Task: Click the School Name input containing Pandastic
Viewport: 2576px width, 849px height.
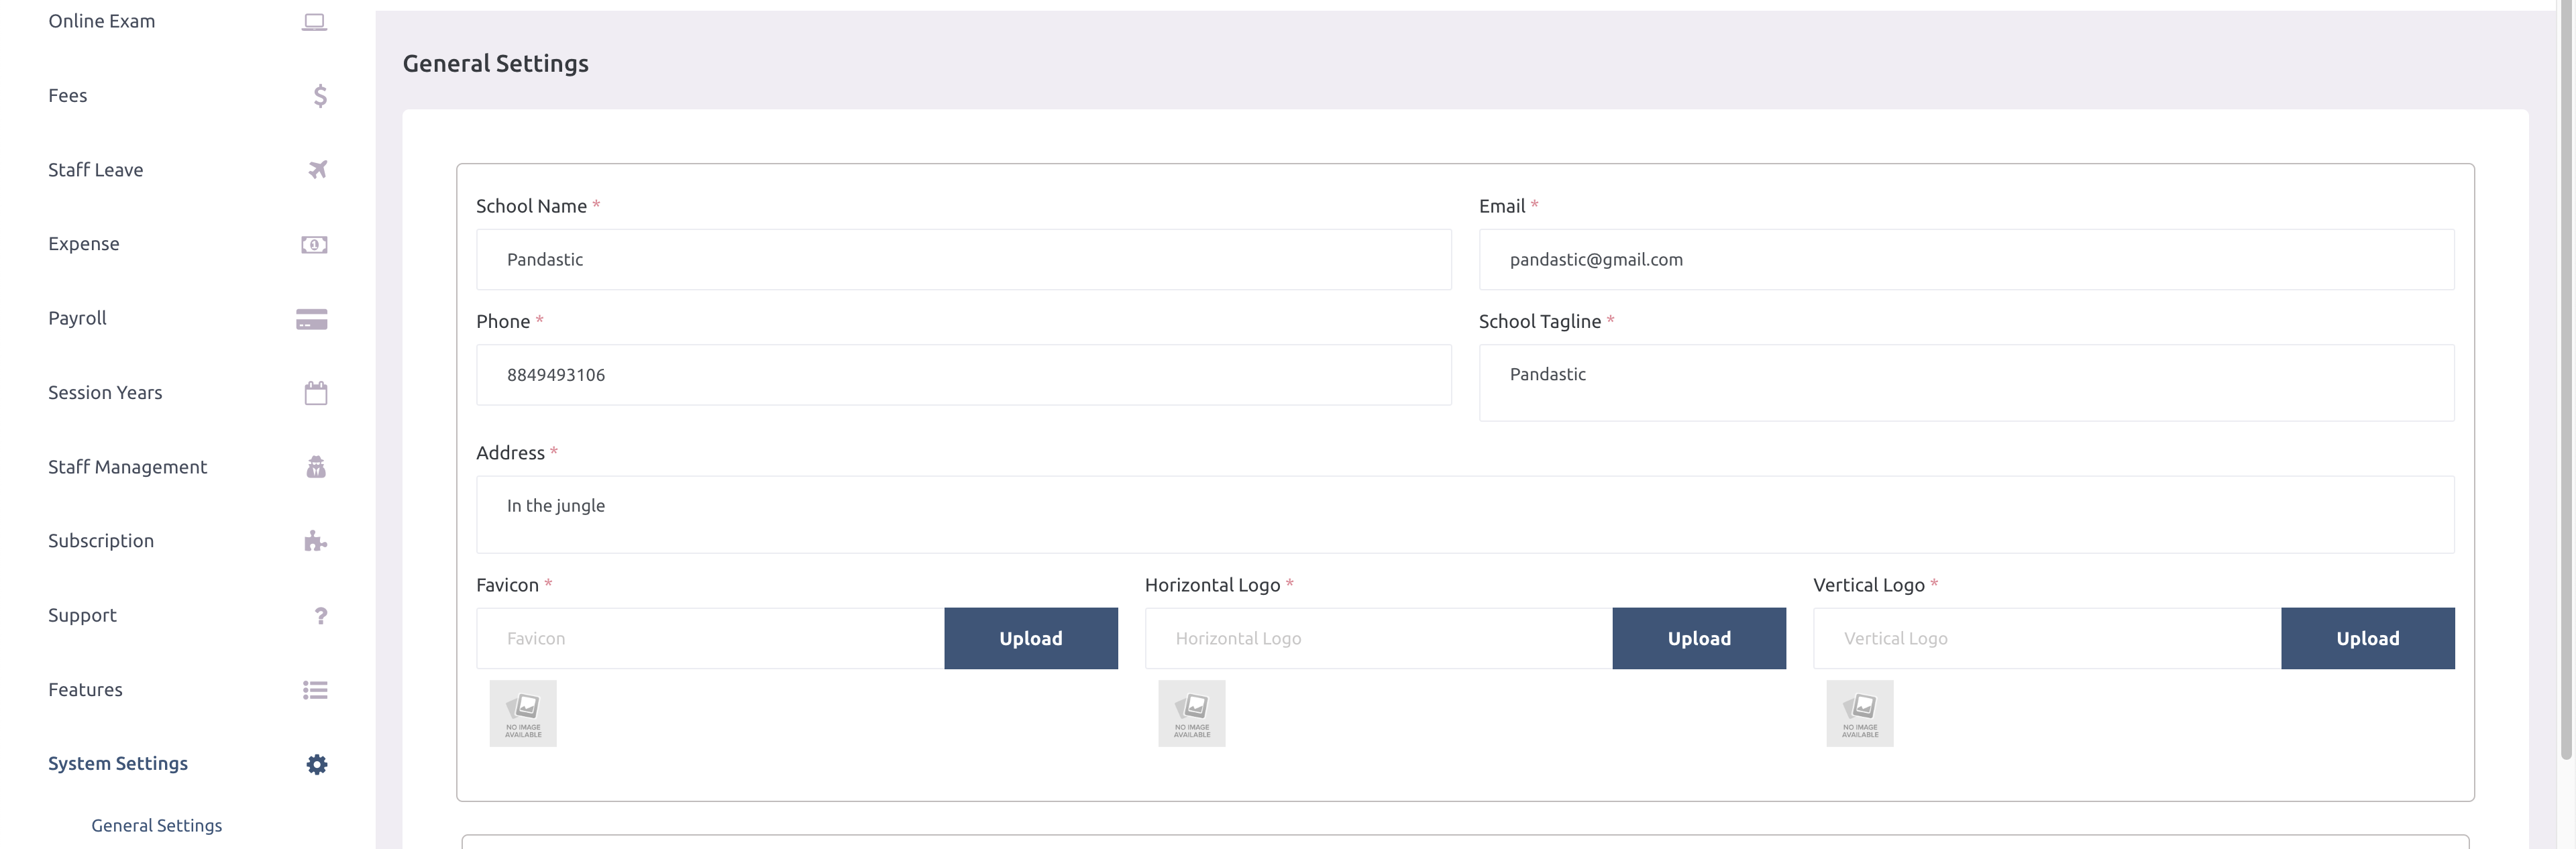Action: tap(963, 259)
